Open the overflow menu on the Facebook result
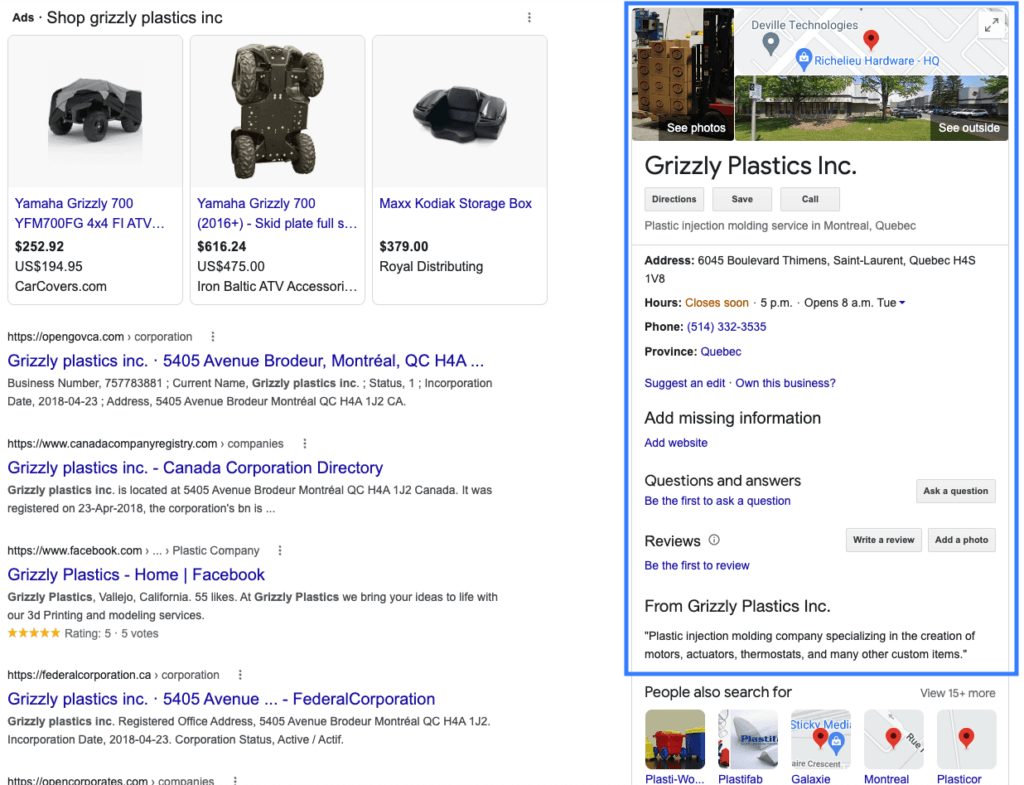This screenshot has width=1024, height=785. (x=279, y=550)
